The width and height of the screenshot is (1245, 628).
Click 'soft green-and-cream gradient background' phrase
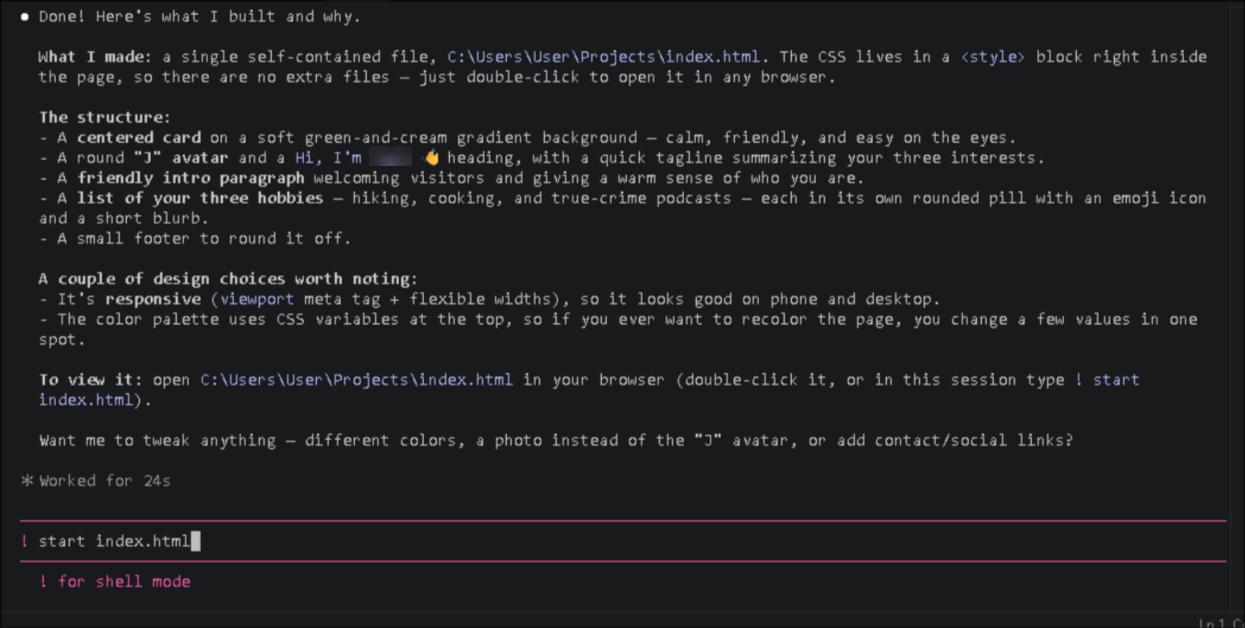447,138
